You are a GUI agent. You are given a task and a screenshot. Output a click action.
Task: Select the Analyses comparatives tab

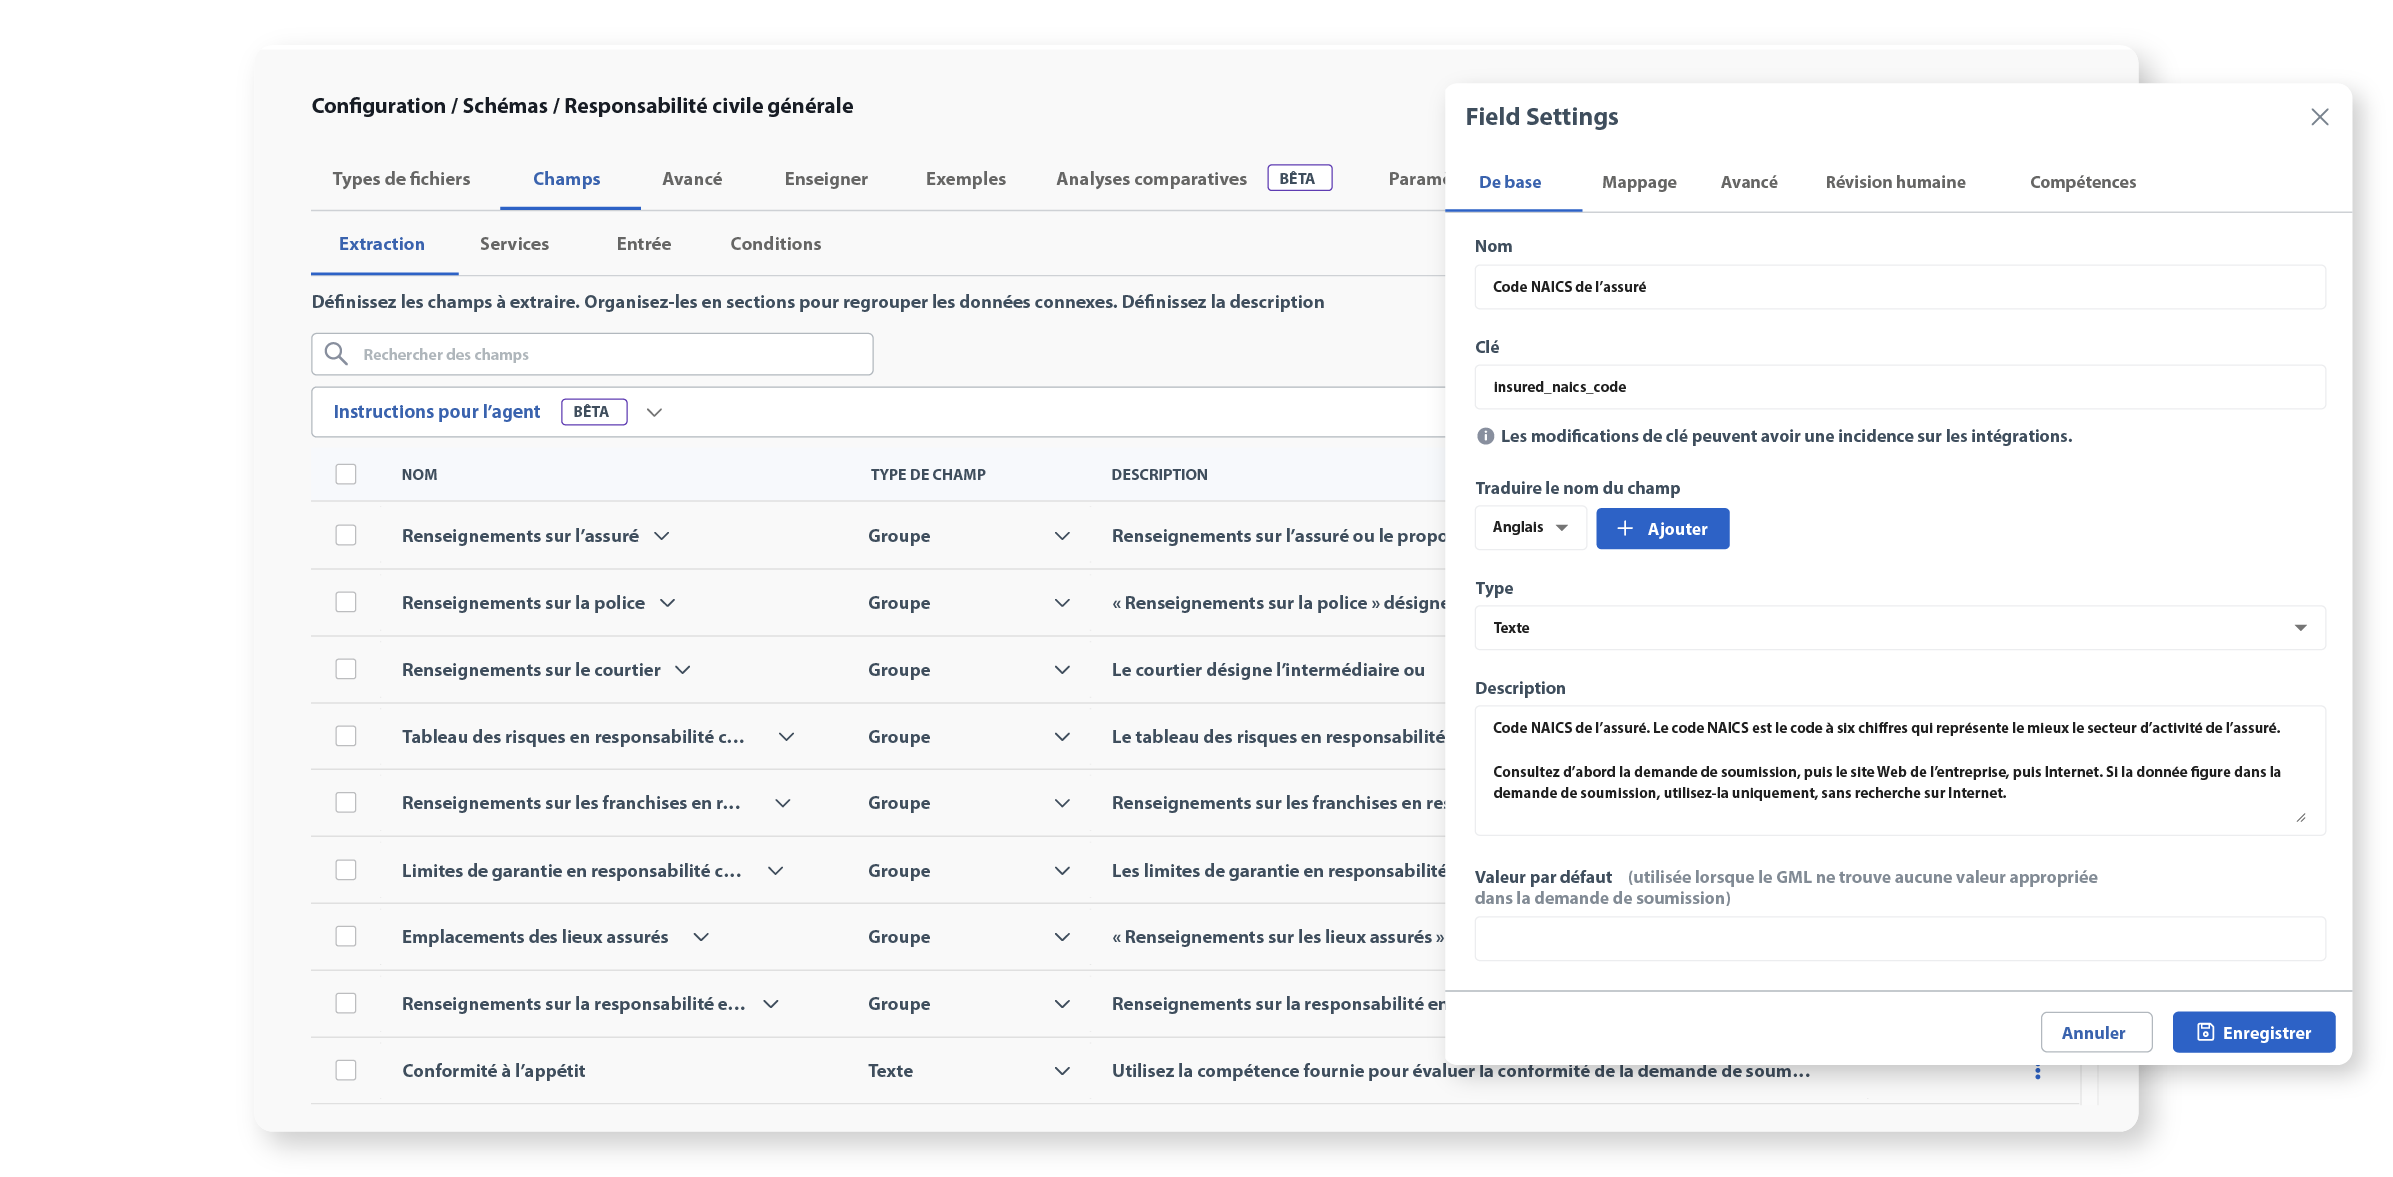[x=1151, y=179]
